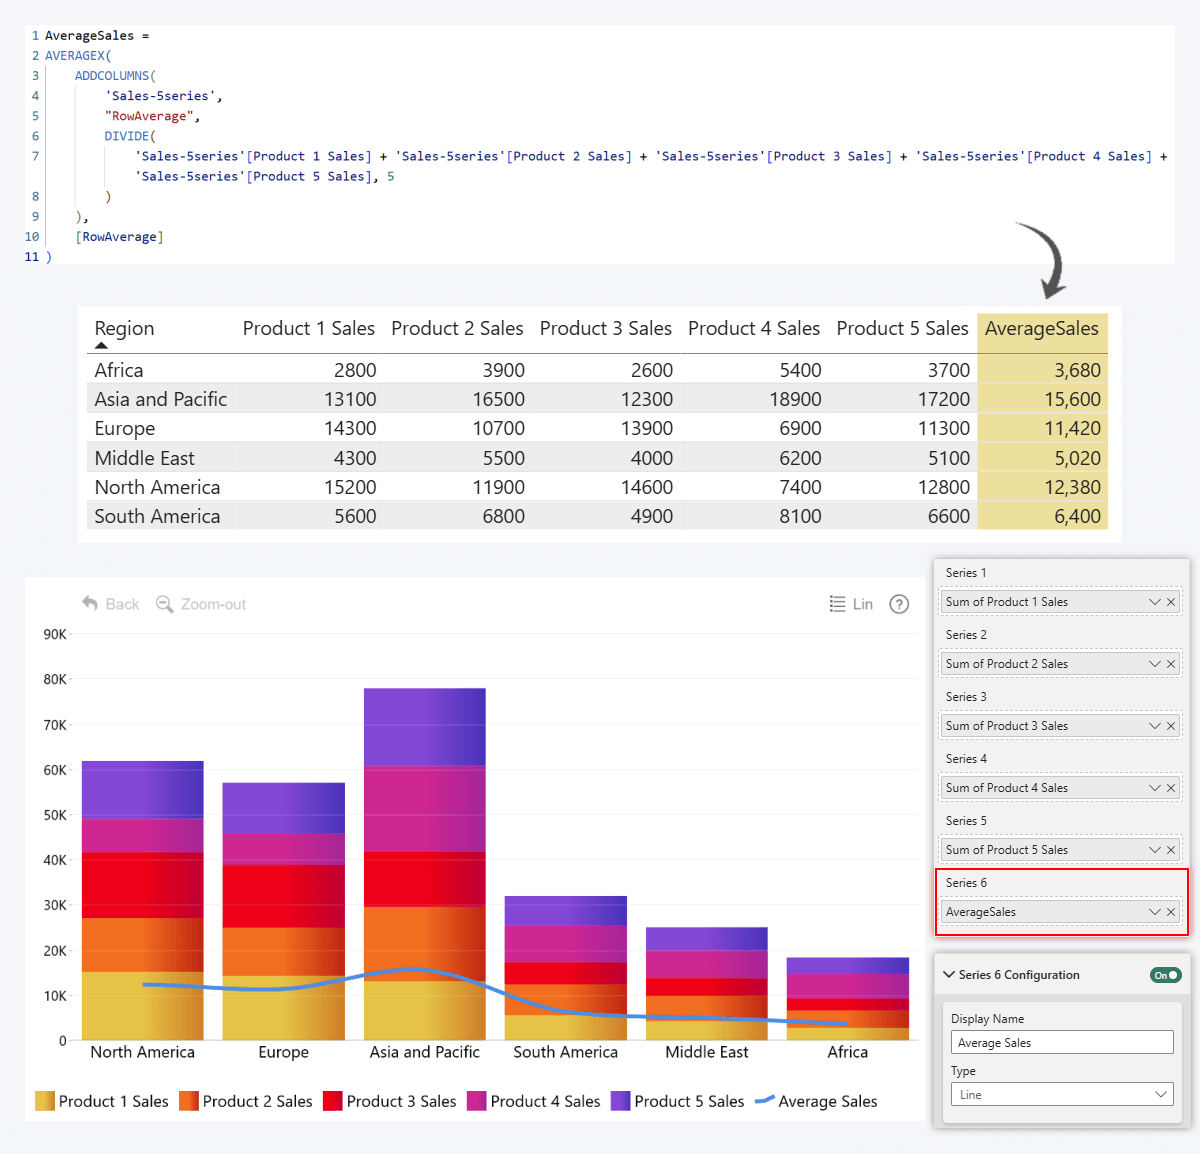The height and width of the screenshot is (1154, 1200).
Task: Open the Type dropdown showing Line
Action: (x=1061, y=1095)
